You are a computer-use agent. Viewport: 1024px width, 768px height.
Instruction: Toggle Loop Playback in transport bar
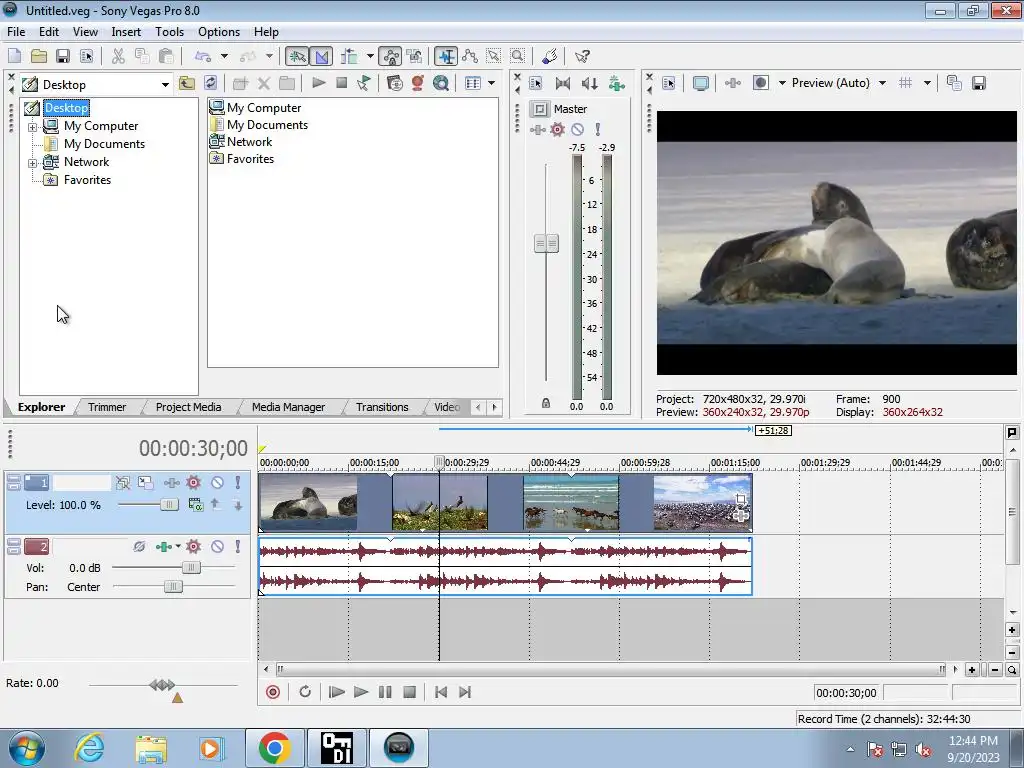305,692
